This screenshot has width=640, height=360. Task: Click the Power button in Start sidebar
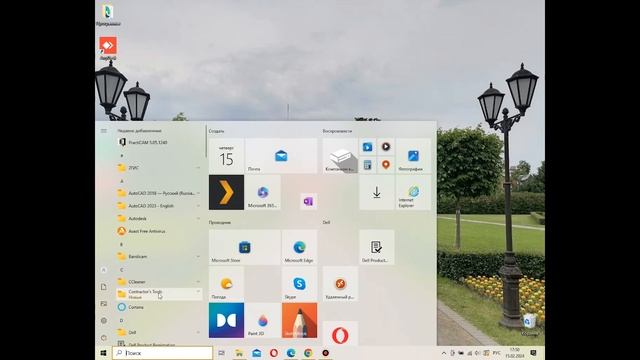(x=104, y=338)
